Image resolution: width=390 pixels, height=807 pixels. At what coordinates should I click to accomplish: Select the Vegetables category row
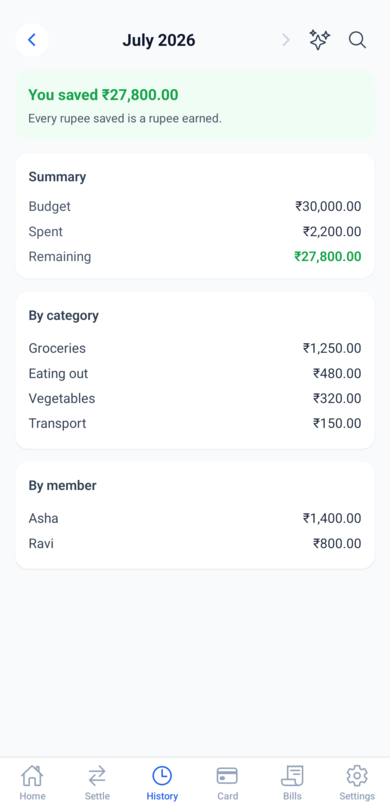point(195,399)
